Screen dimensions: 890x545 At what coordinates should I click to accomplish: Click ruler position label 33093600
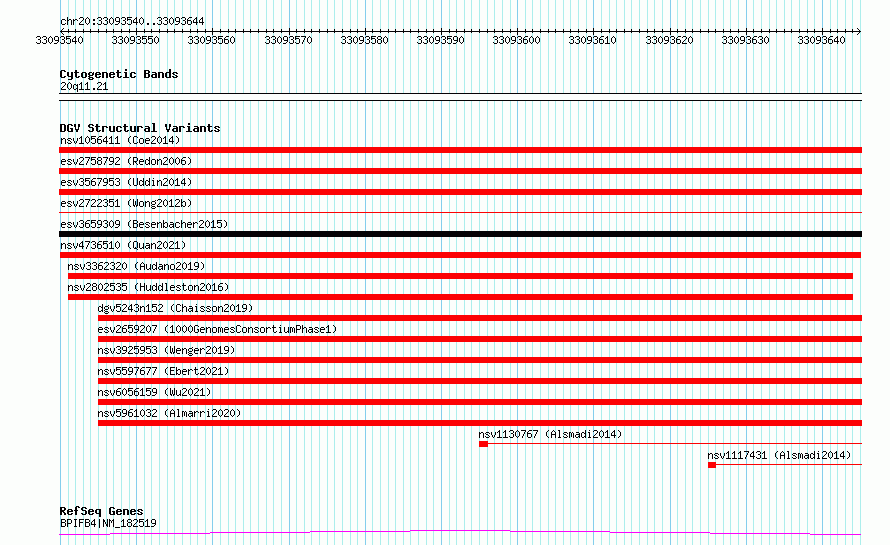(x=517, y=40)
